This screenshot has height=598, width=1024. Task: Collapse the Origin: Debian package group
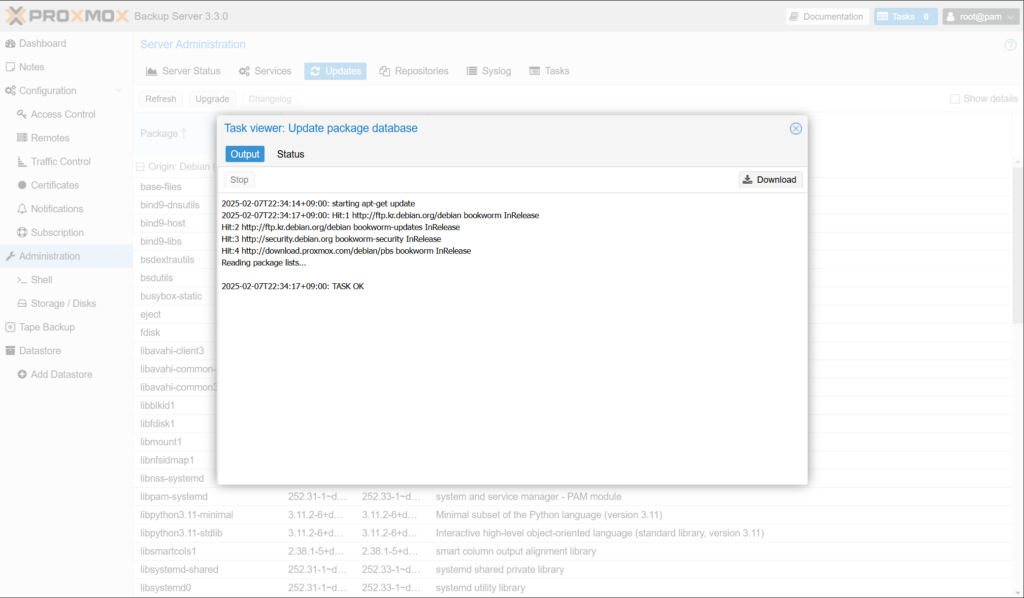[x=139, y=167]
